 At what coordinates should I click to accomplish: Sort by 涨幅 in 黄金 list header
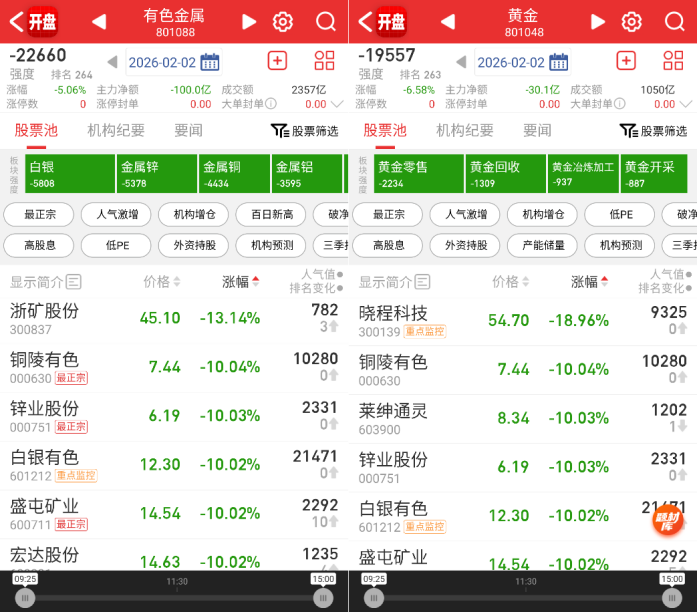(x=589, y=282)
